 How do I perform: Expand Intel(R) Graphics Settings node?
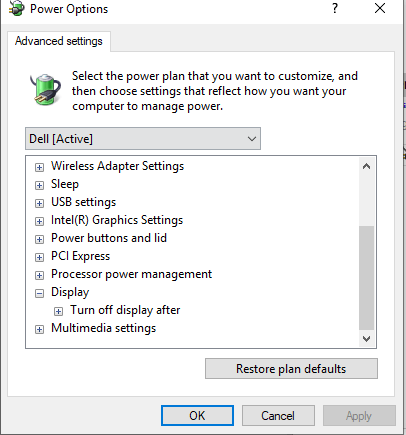coord(39,221)
